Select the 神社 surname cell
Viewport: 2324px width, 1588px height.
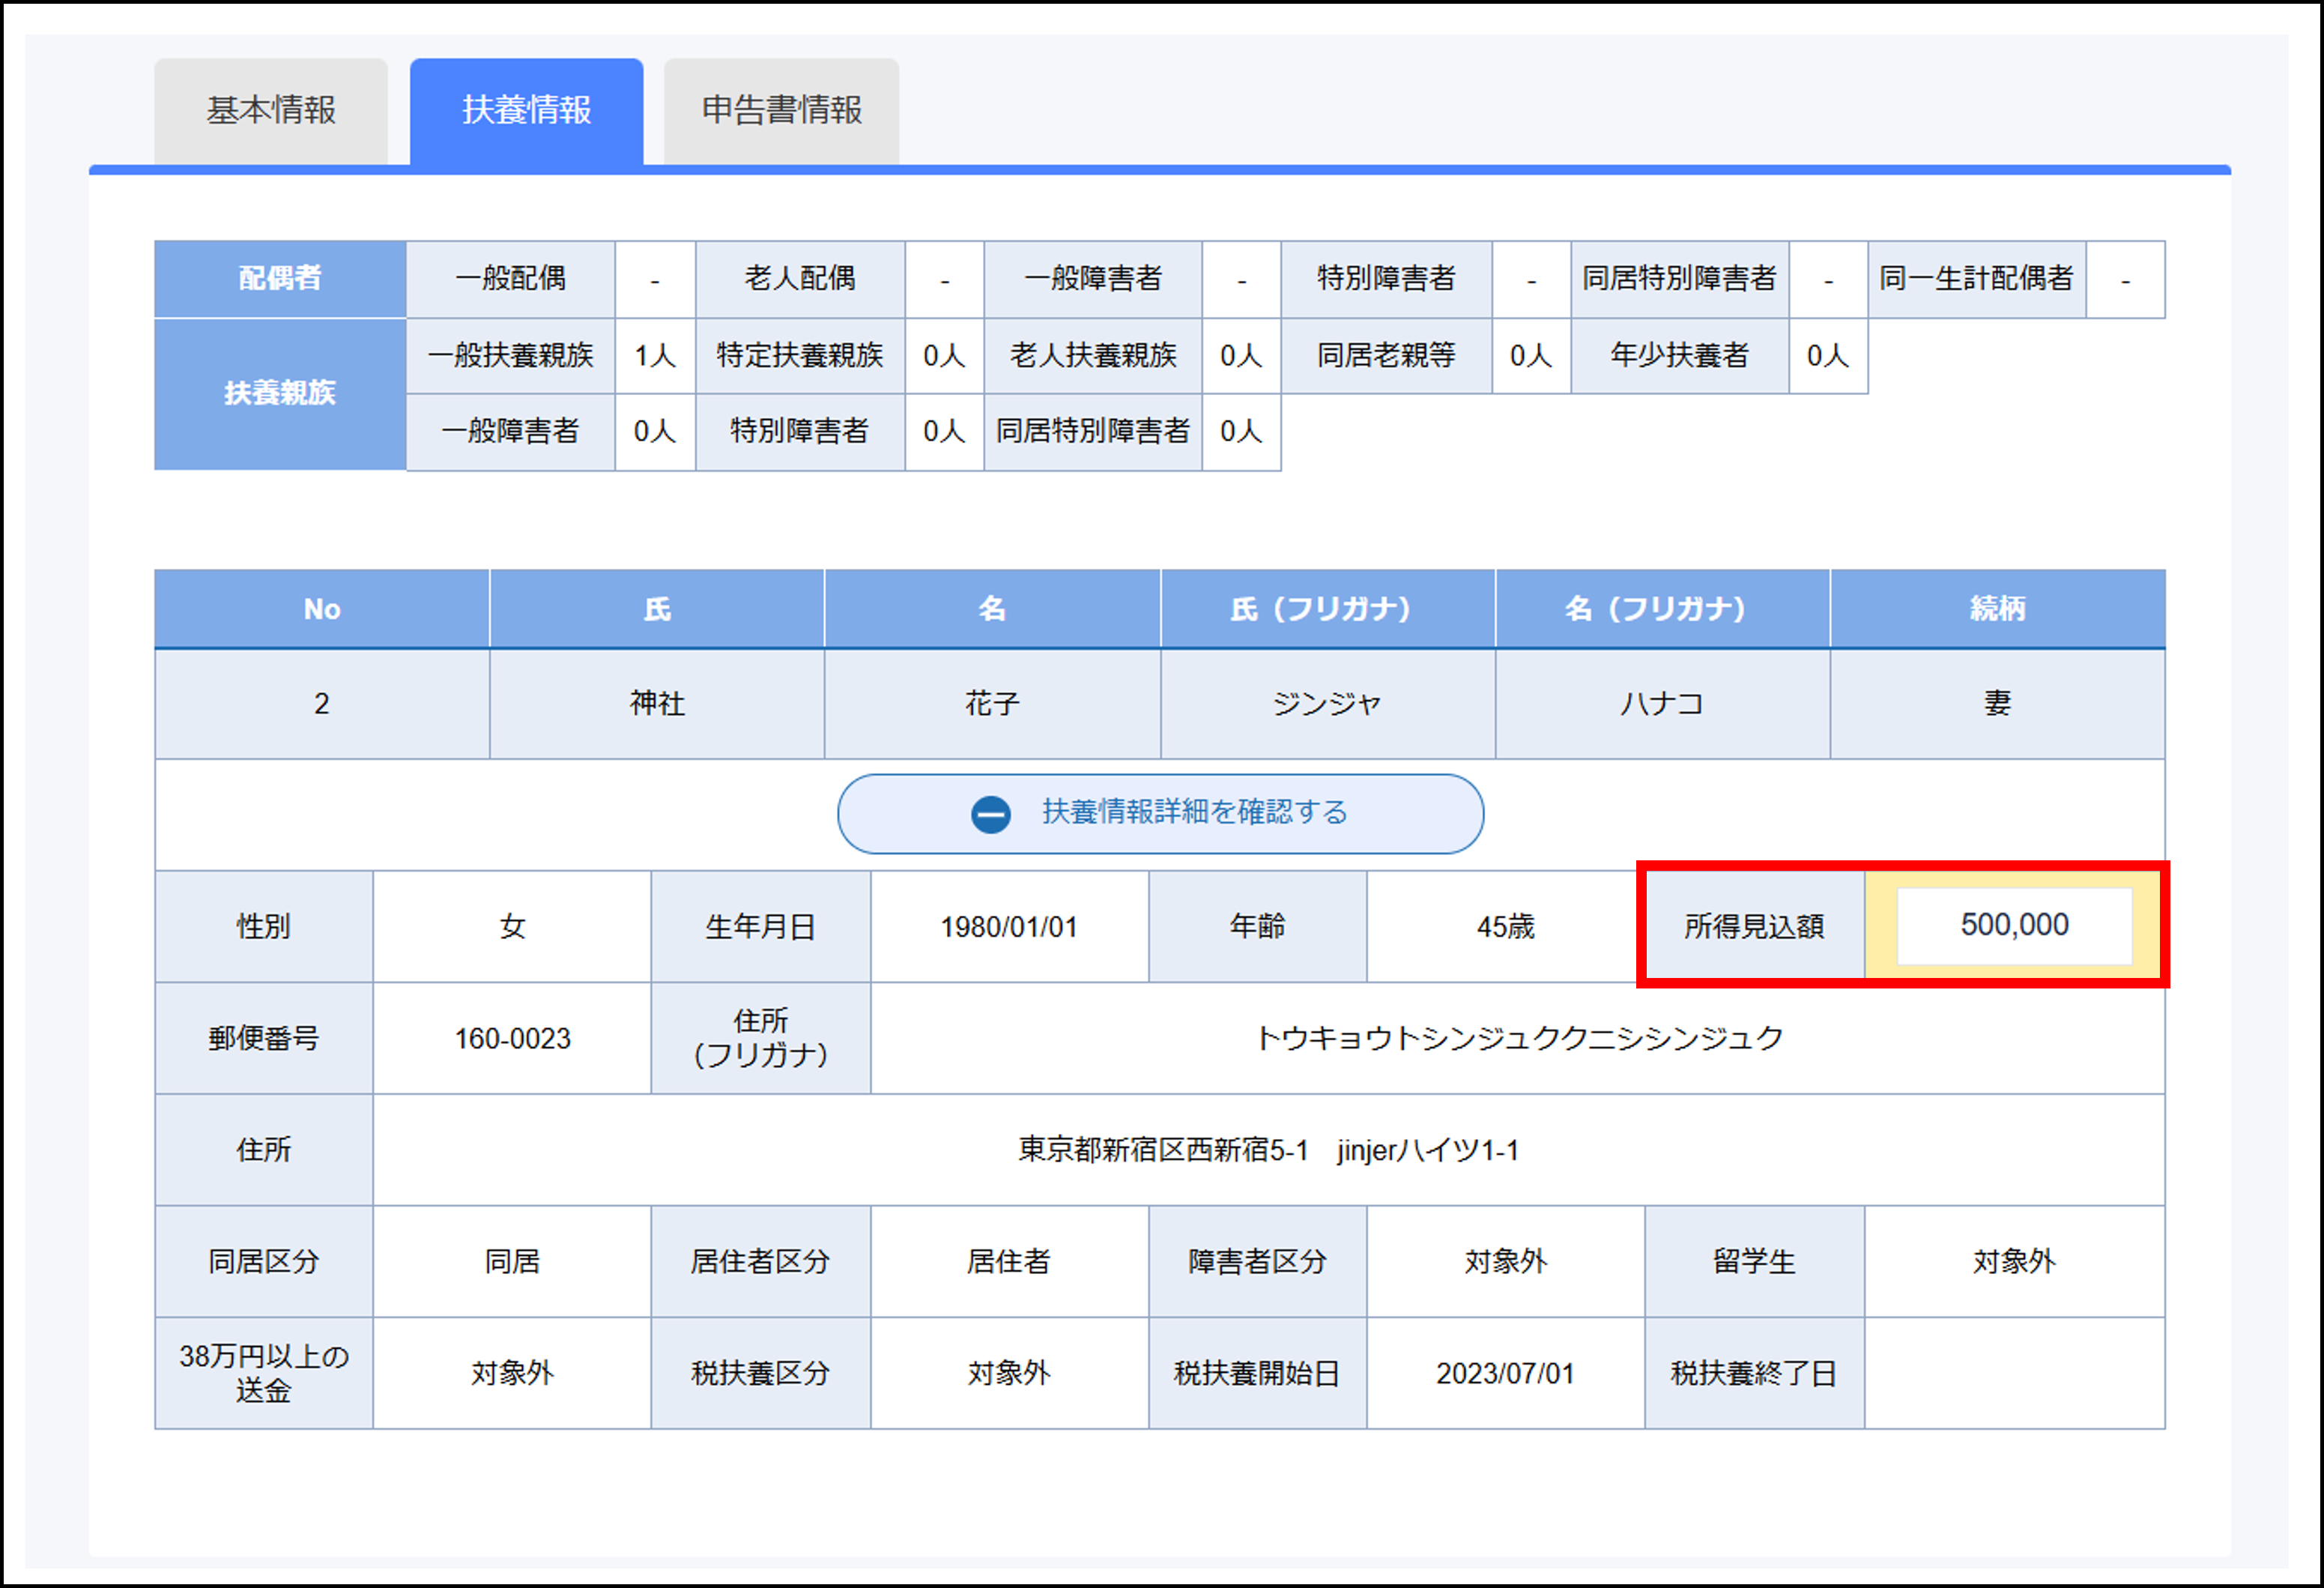(x=657, y=703)
